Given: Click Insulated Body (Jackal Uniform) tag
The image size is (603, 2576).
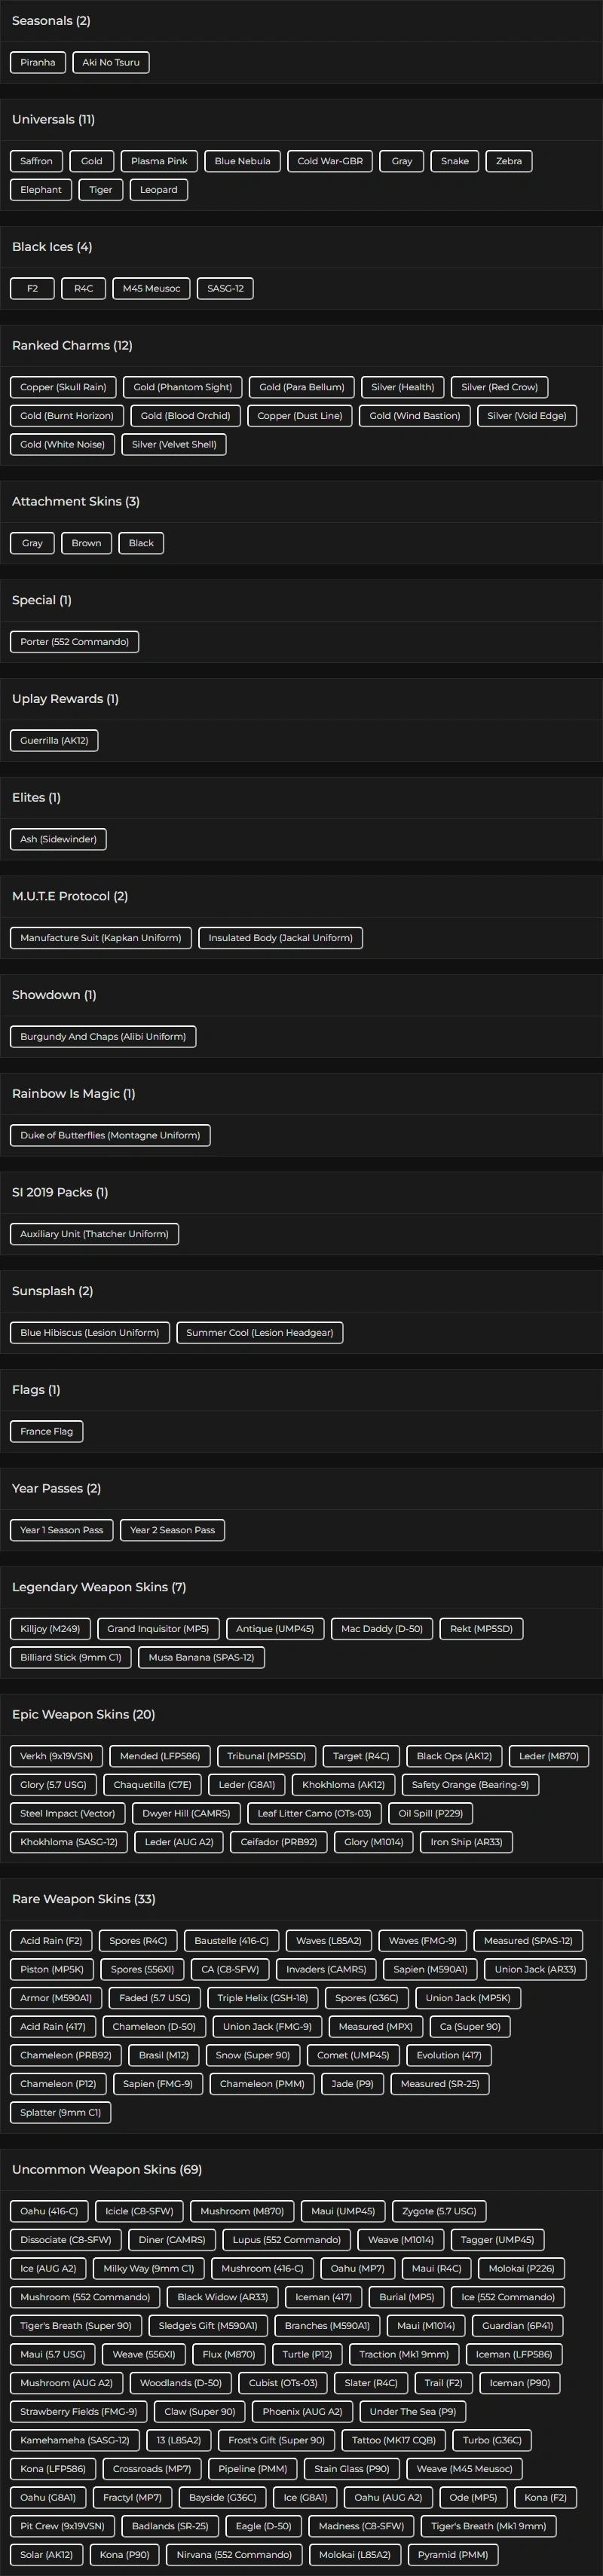Looking at the screenshot, I should coord(280,938).
